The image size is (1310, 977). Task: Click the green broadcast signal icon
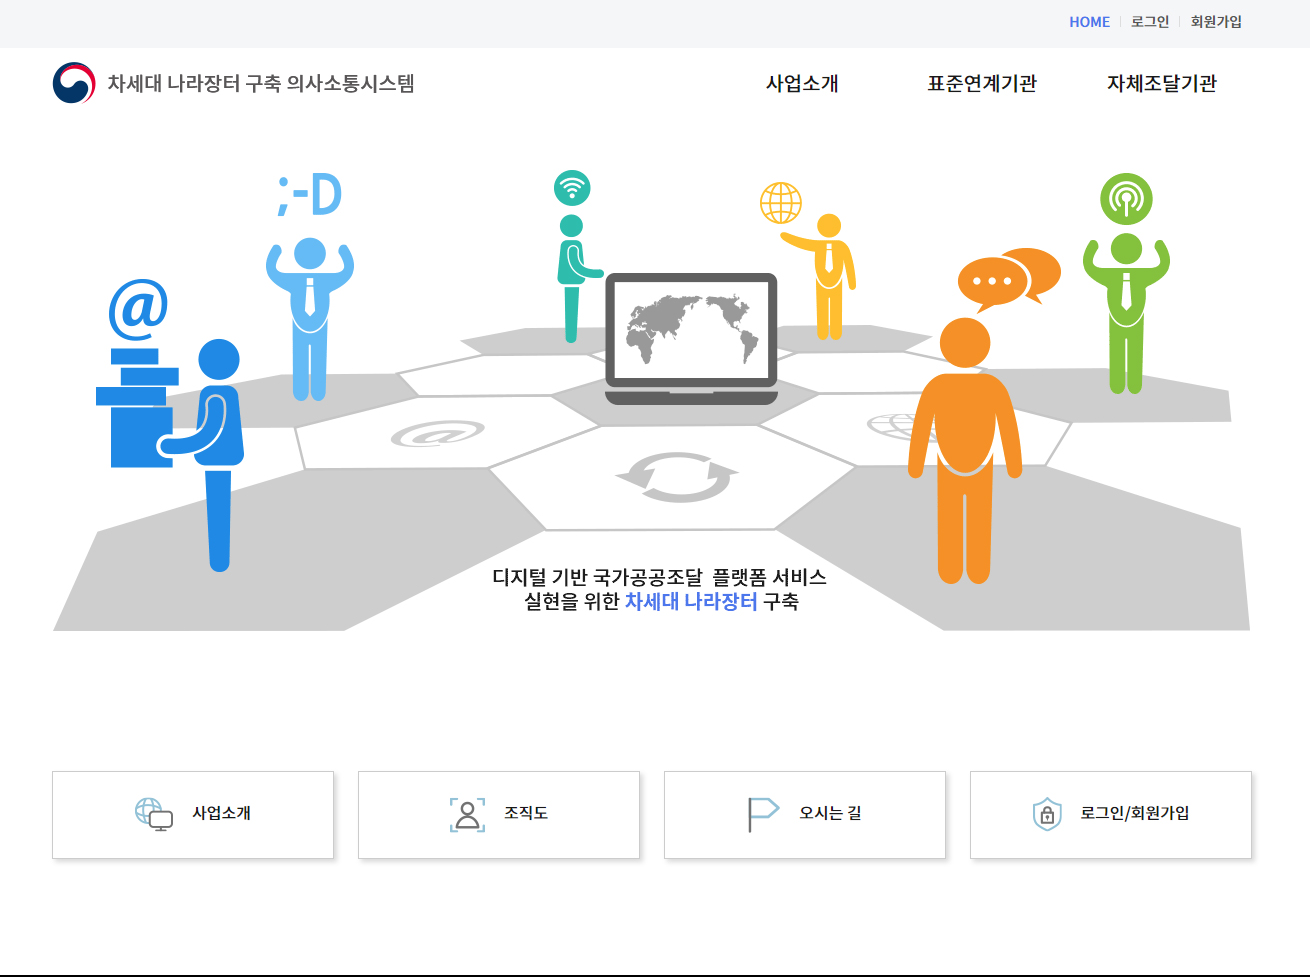[1126, 199]
